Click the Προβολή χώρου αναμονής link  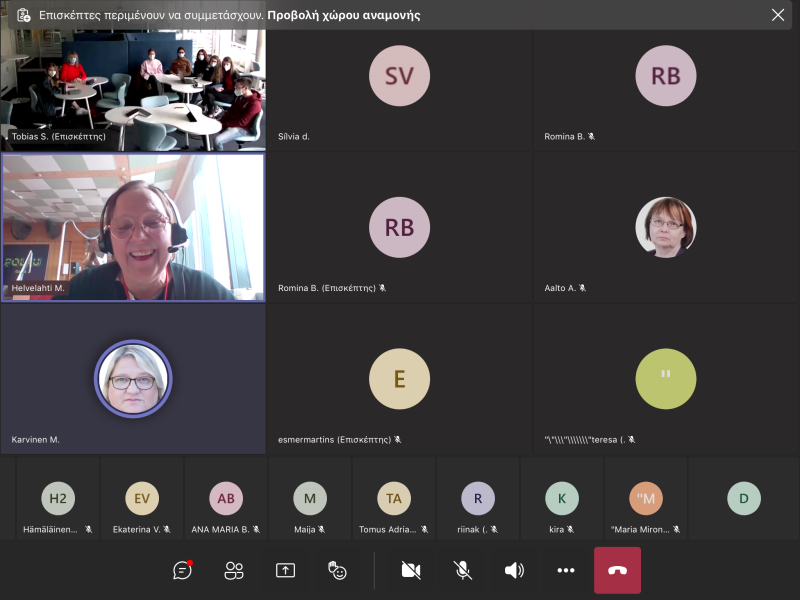(343, 15)
